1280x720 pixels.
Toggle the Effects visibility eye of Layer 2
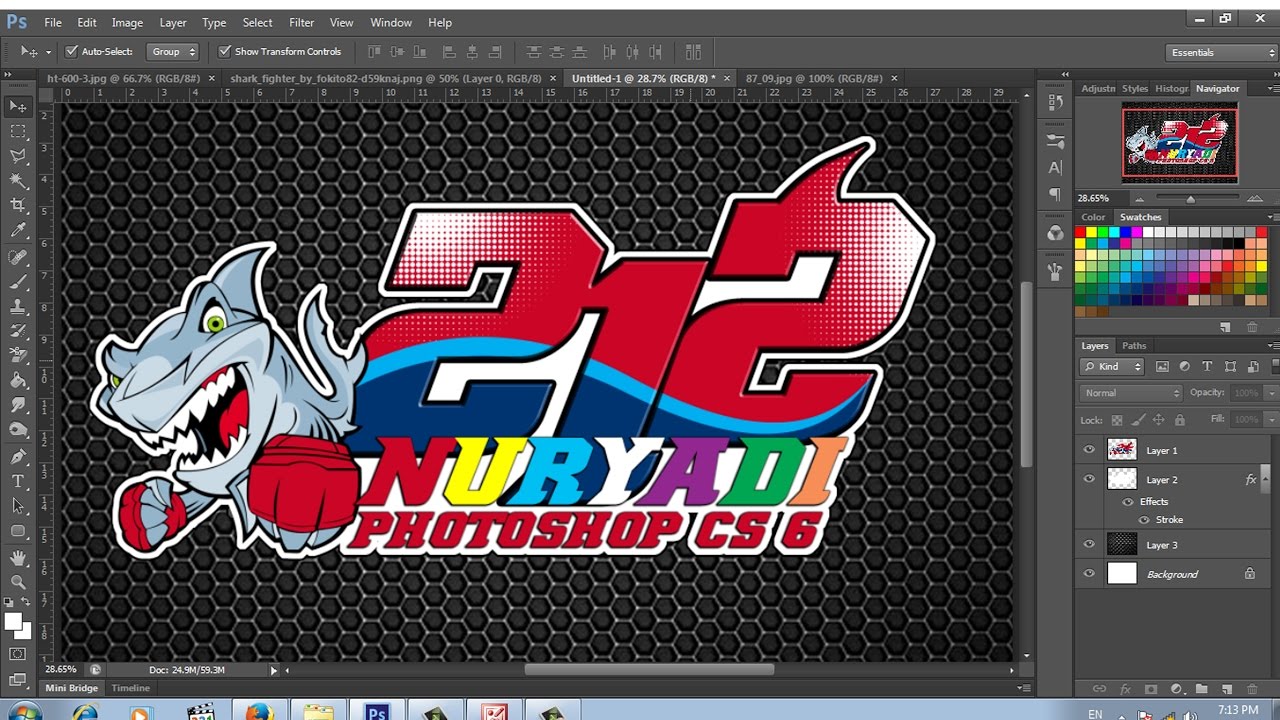[1128, 502]
